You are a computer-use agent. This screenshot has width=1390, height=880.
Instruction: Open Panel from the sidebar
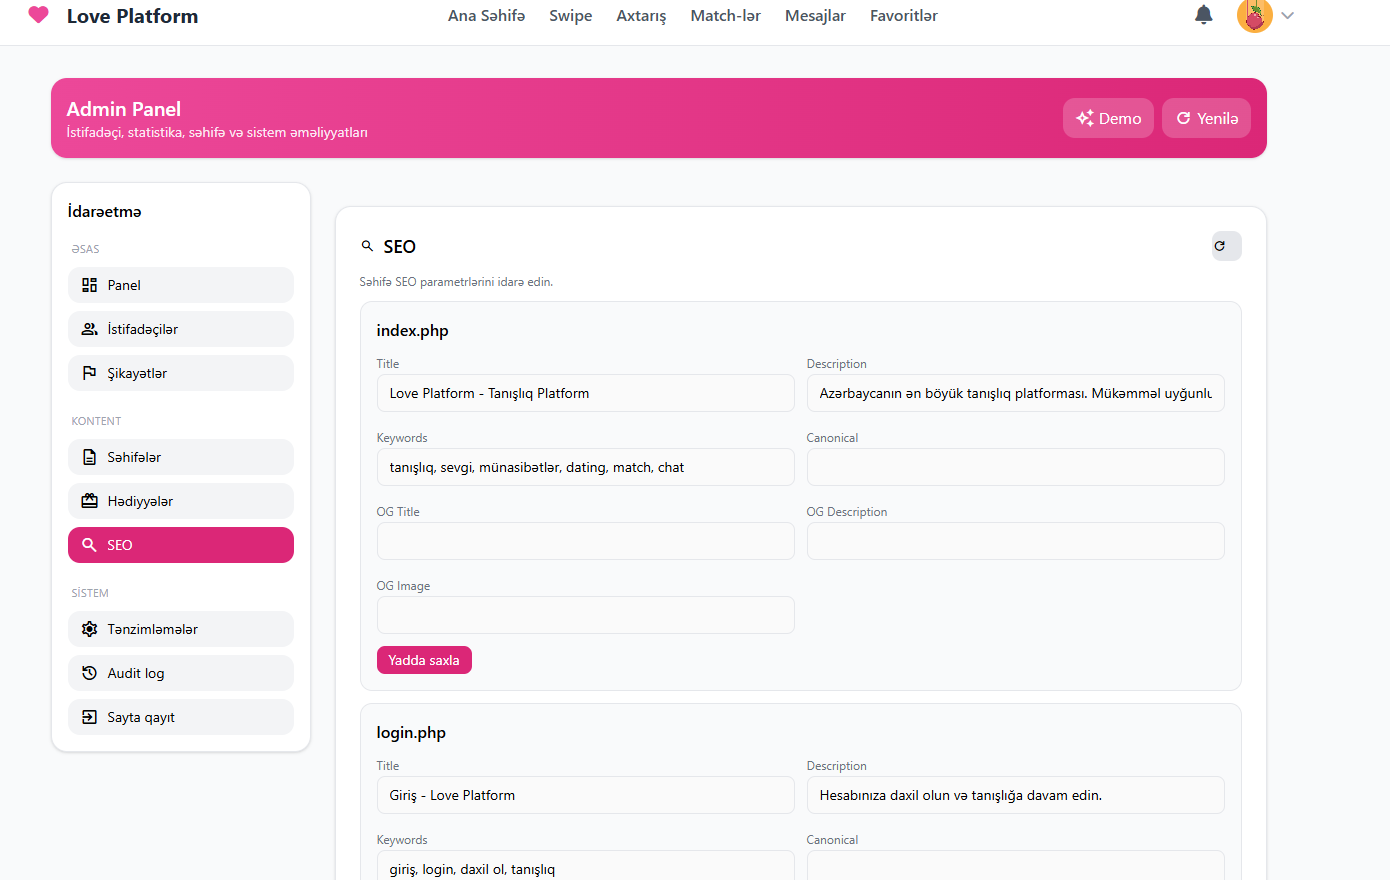click(x=181, y=285)
